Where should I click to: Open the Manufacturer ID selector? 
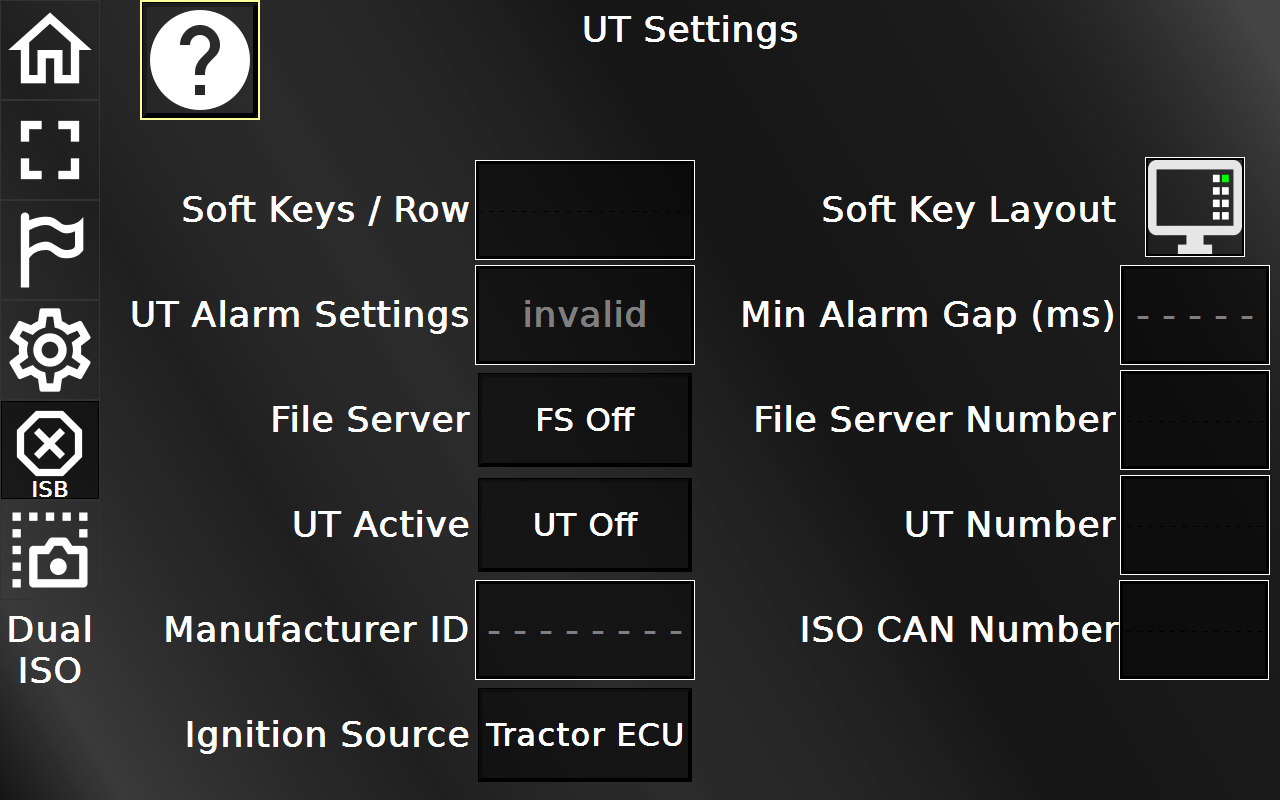point(584,629)
